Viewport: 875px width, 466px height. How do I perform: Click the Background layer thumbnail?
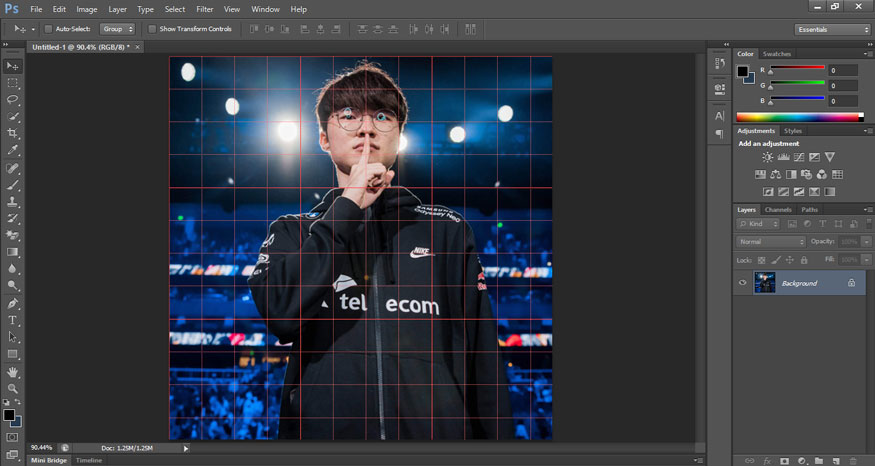765,283
